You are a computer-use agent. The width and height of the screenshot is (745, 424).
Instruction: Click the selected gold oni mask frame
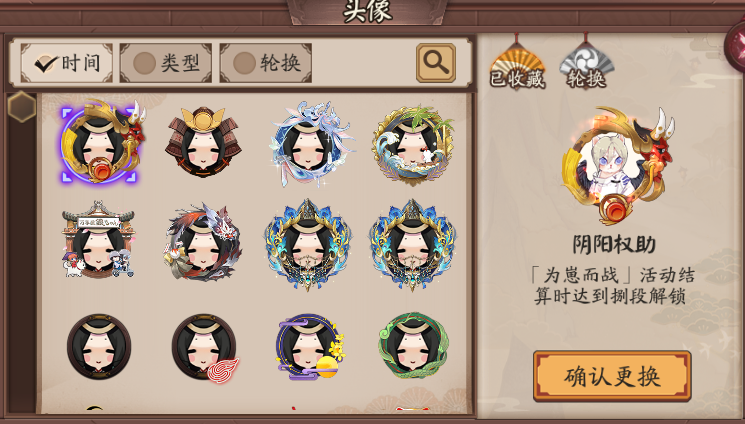click(x=101, y=143)
